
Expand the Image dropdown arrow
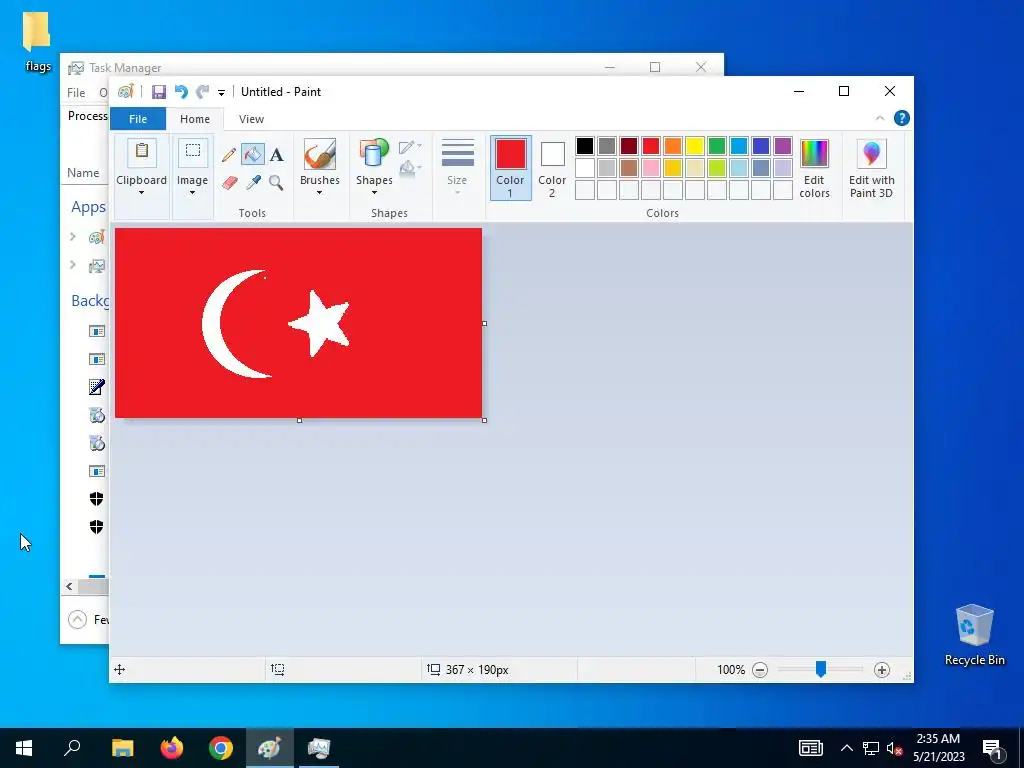pos(192,193)
